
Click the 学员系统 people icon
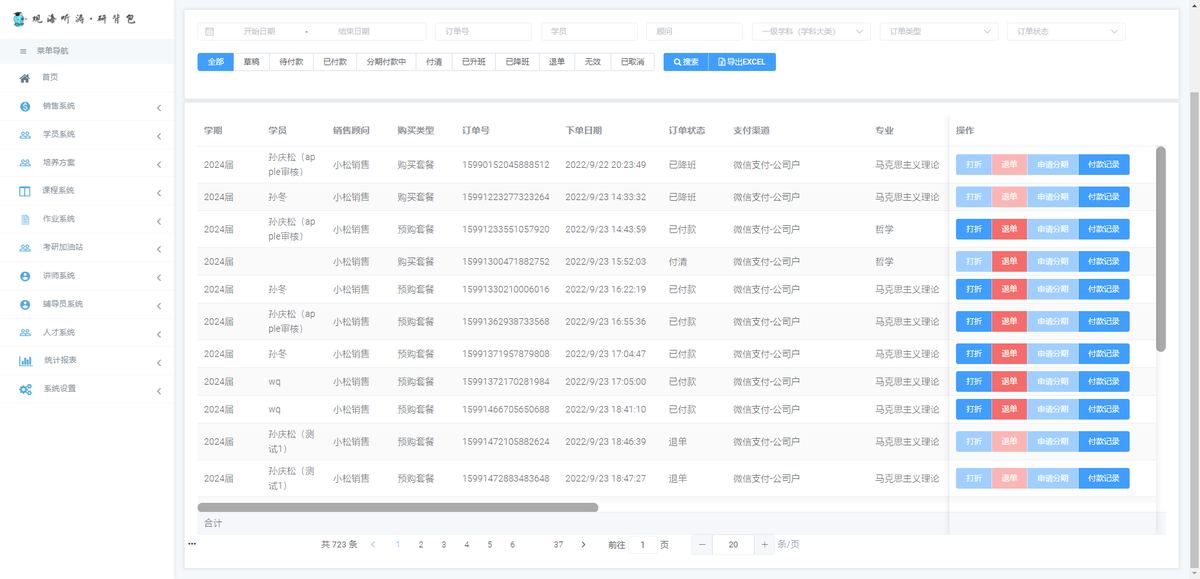[24, 134]
